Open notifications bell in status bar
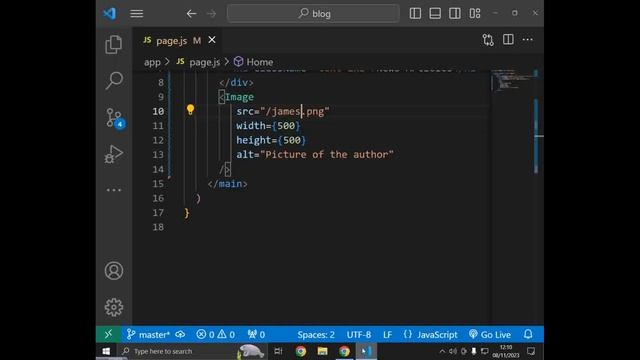This screenshot has width=640, height=360. click(x=528, y=334)
